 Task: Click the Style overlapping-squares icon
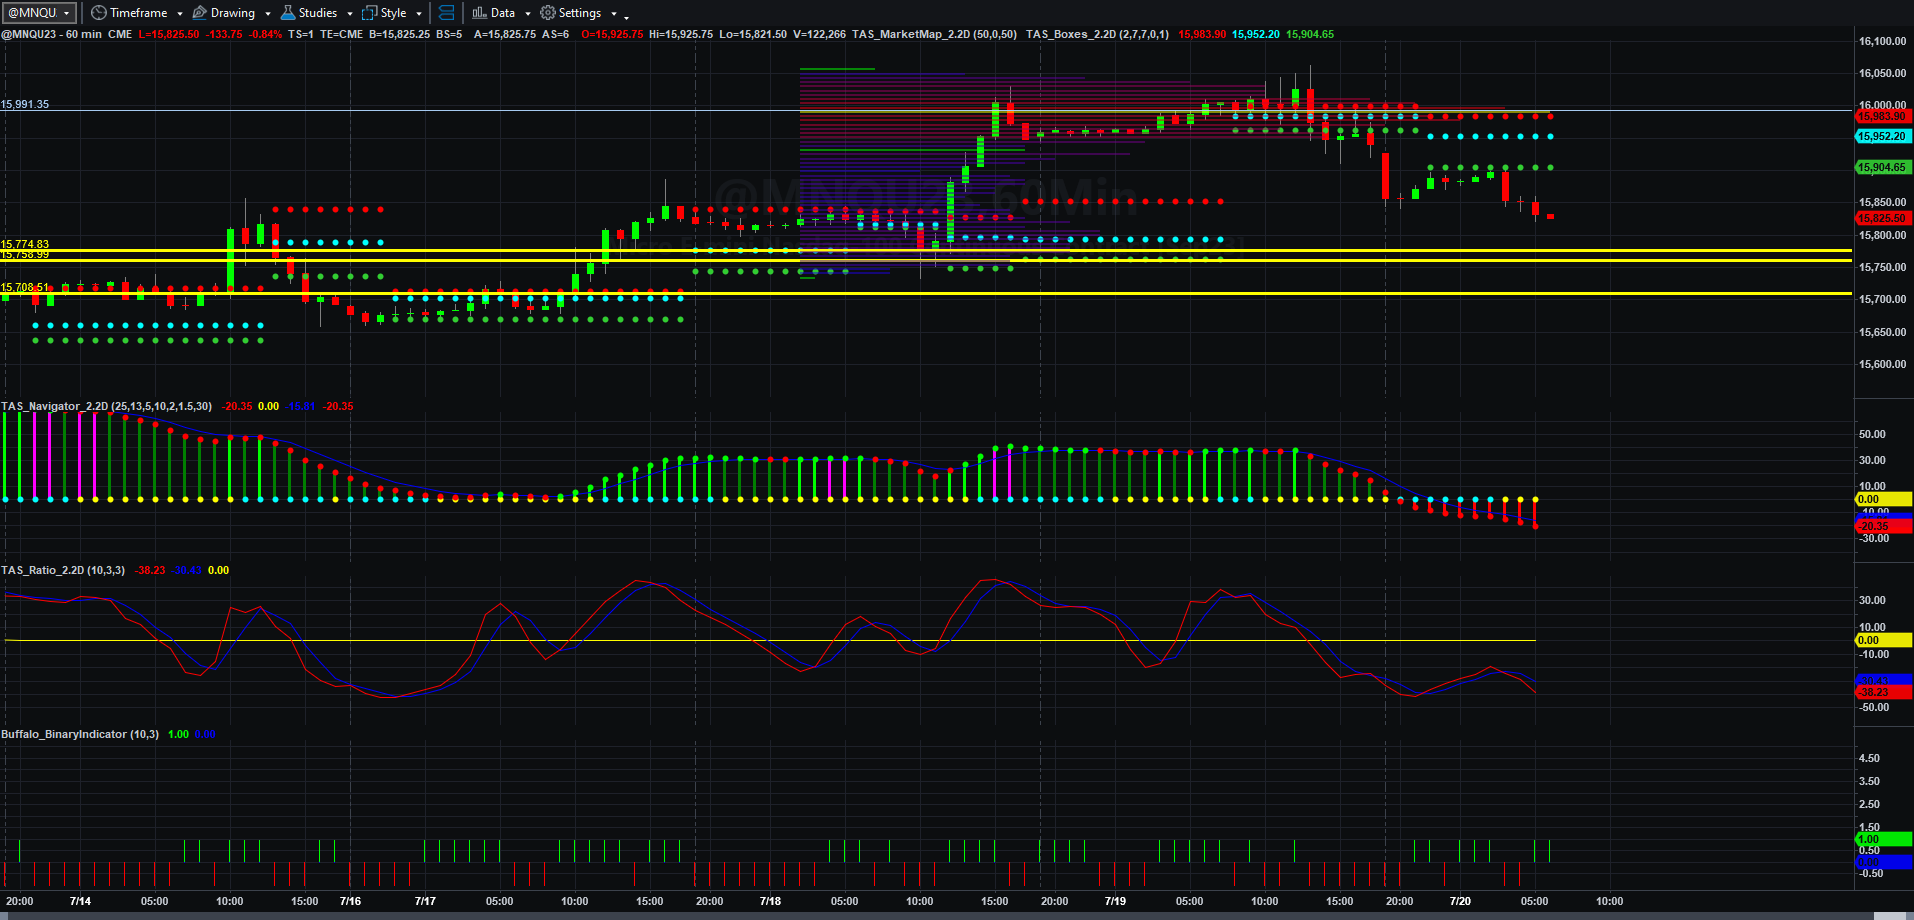coord(370,13)
